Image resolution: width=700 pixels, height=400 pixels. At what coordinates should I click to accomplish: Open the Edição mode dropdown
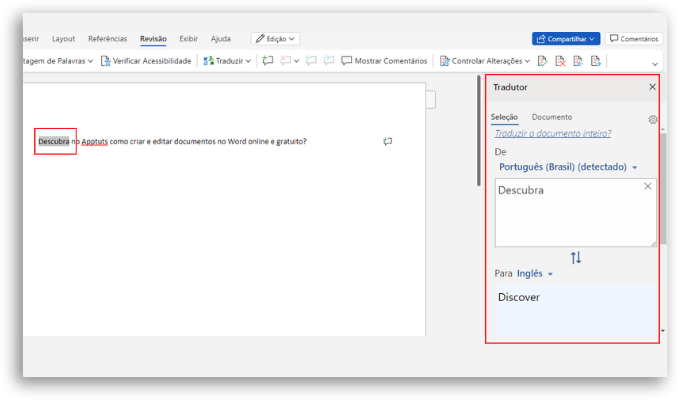click(275, 39)
